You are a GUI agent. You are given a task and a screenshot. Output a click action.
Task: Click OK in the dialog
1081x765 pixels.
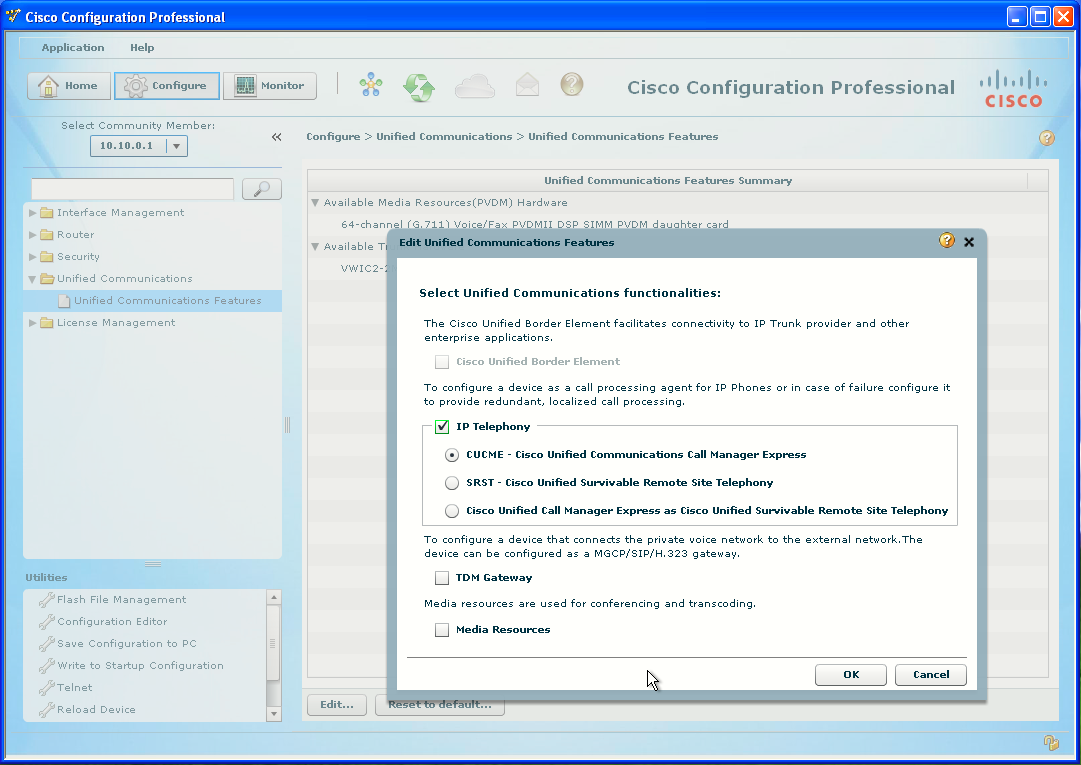851,675
